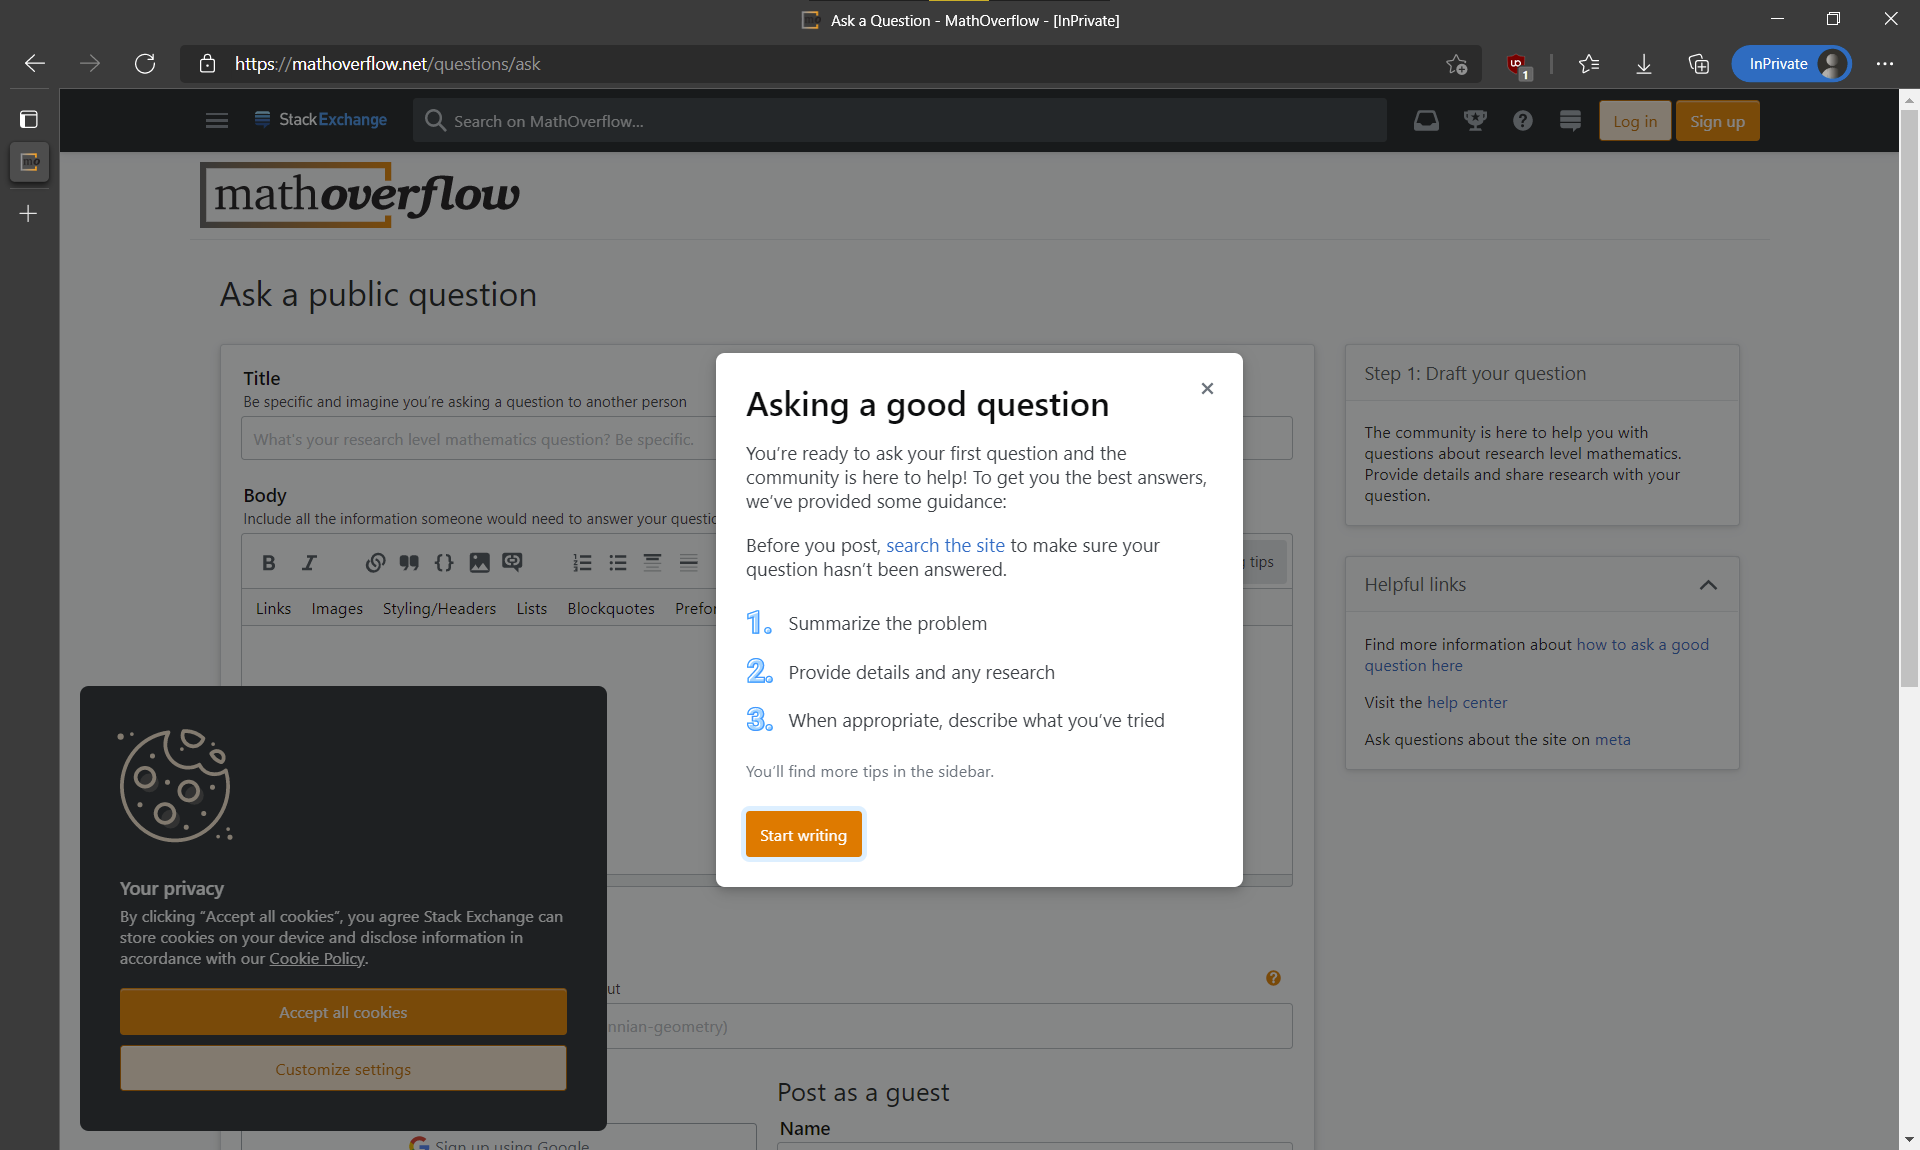Click the Start writing button
Screen dimensions: 1920x1150
click(803, 834)
